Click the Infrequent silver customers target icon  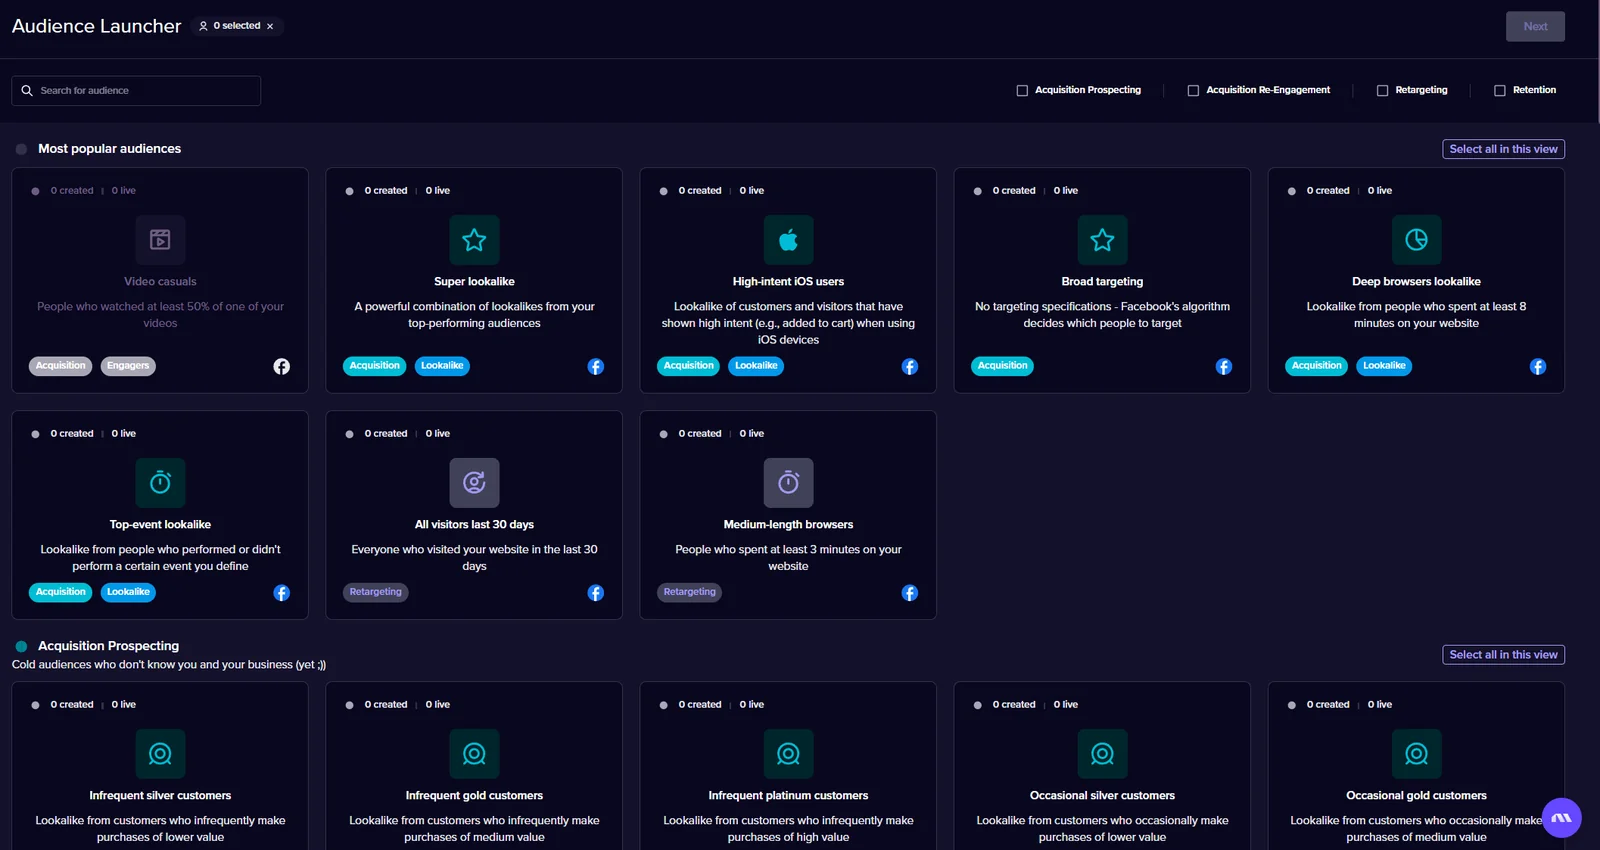[x=160, y=754]
